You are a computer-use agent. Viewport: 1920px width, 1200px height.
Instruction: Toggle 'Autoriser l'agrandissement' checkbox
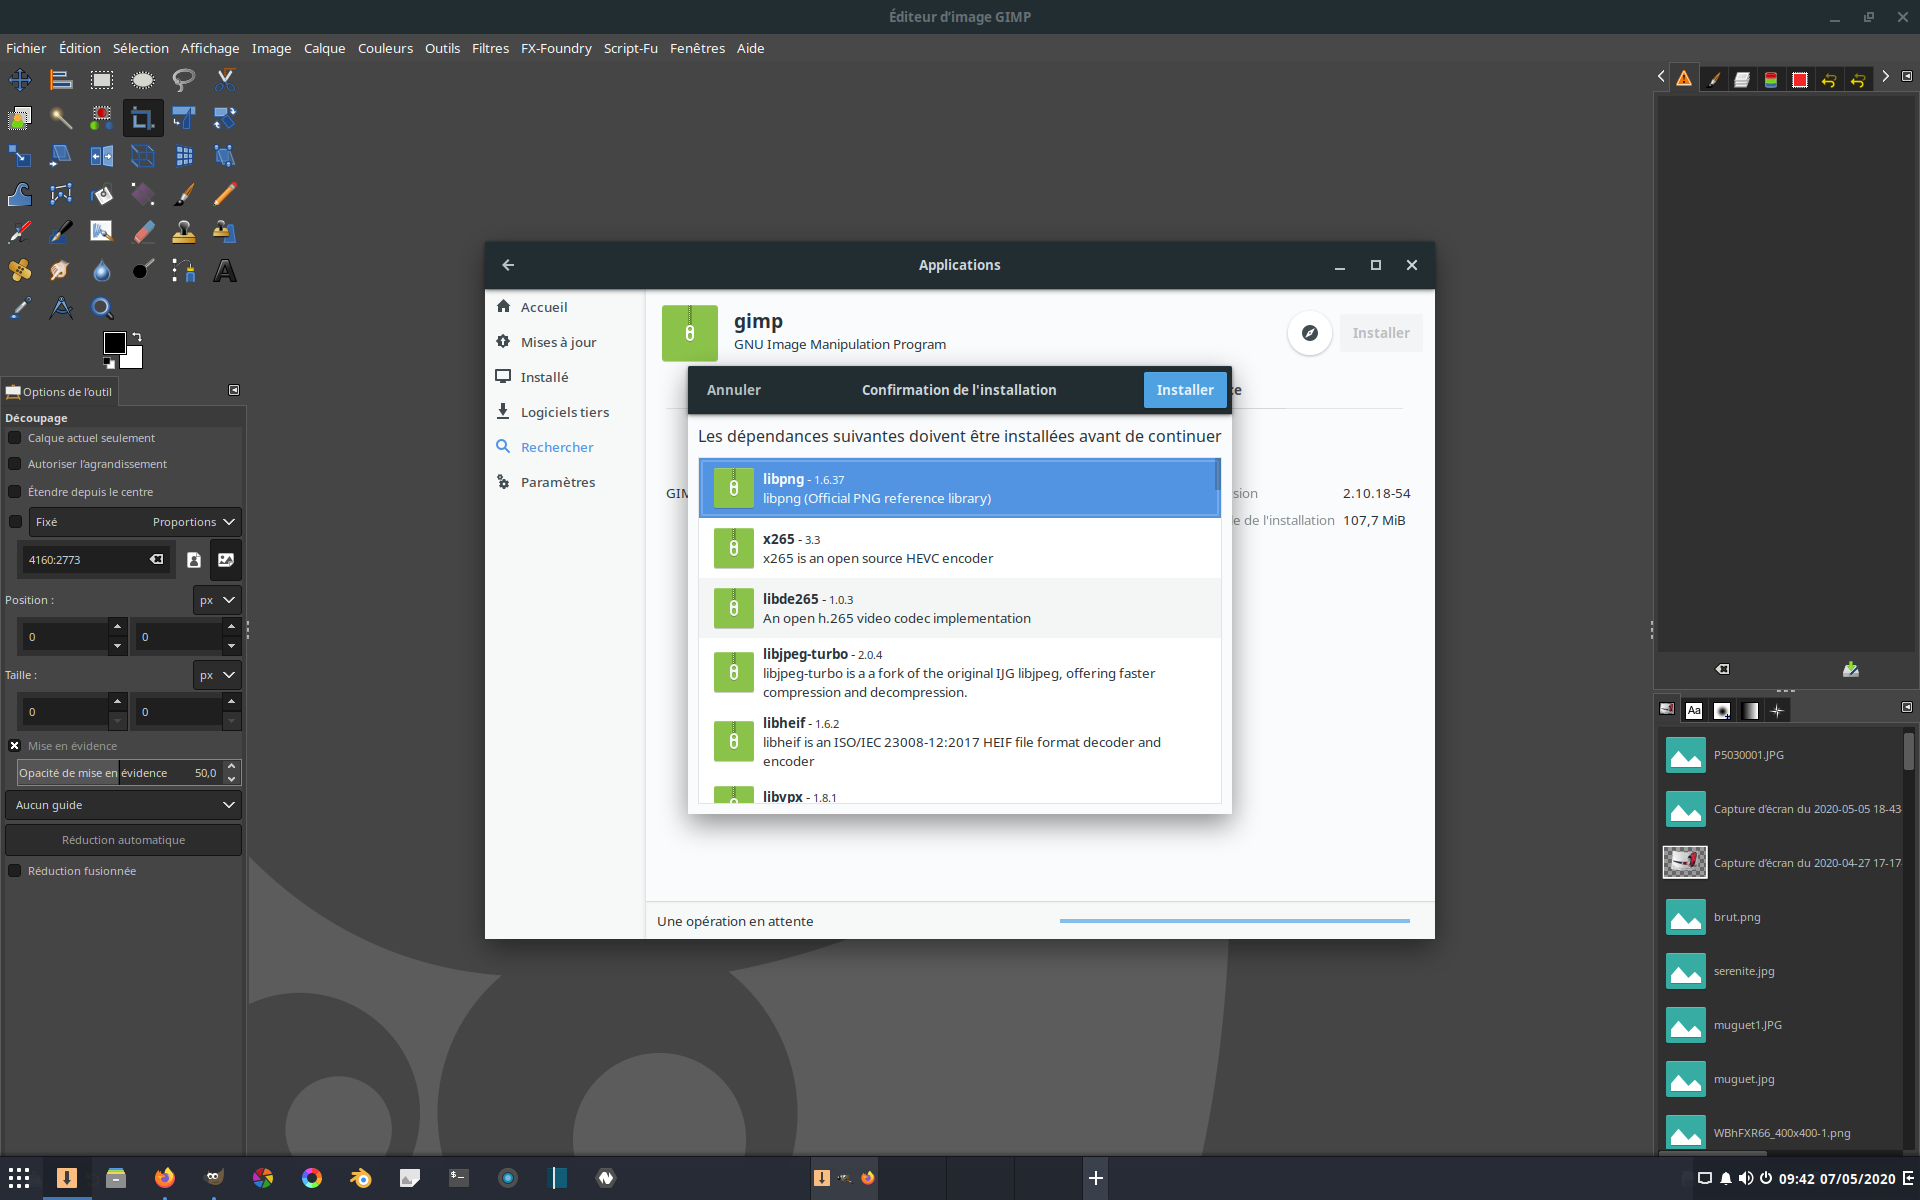15,464
